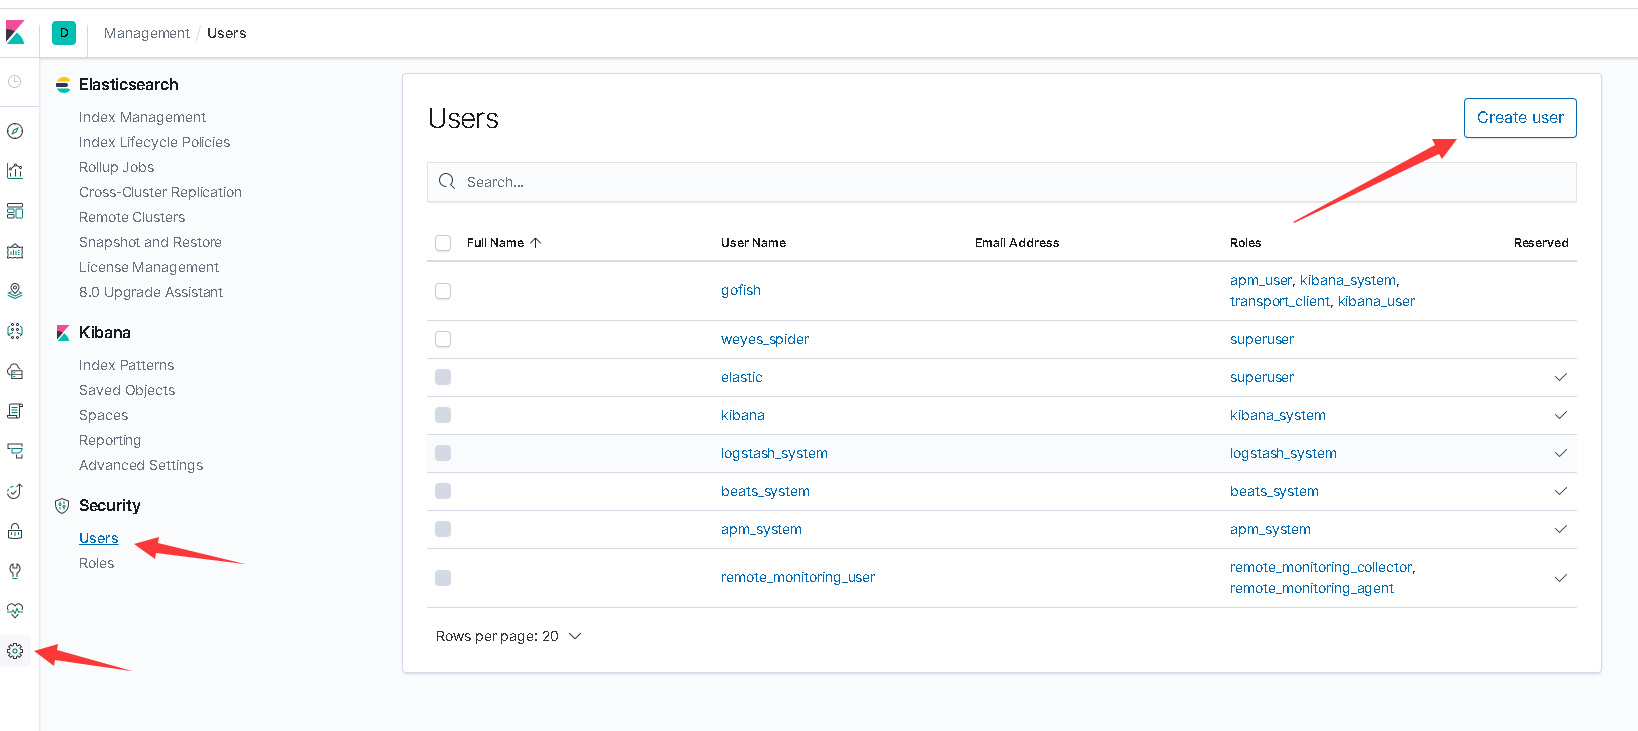The image size is (1638, 731).
Task: Open Uptime icon in sidebar
Action: click(x=15, y=491)
